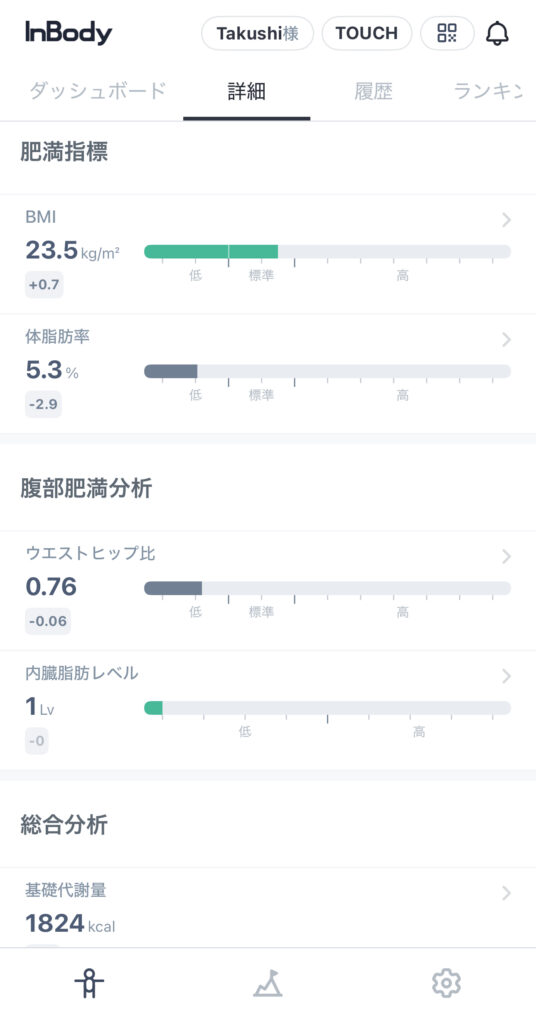Open the goal flag chart icon
Viewport: 536px width, 1024px height.
[x=268, y=983]
